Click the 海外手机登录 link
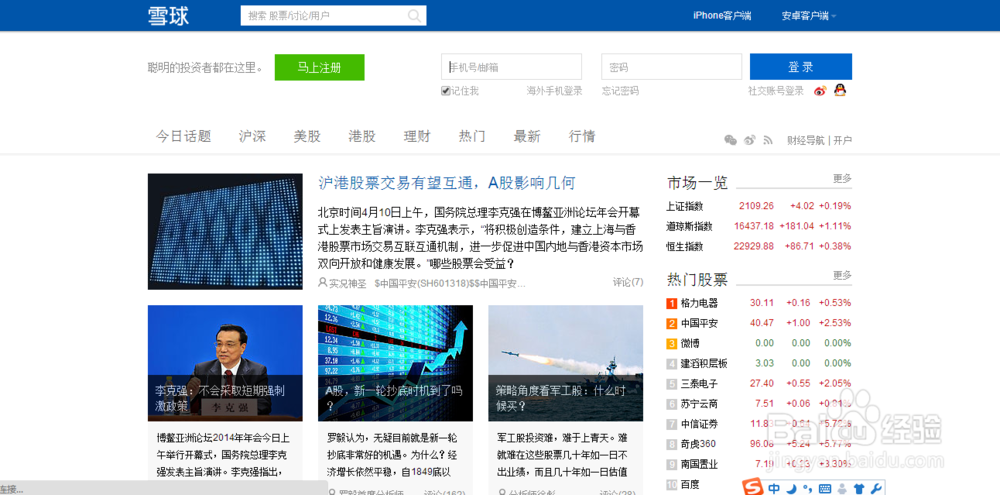This screenshot has width=1000, height=495. [x=554, y=91]
